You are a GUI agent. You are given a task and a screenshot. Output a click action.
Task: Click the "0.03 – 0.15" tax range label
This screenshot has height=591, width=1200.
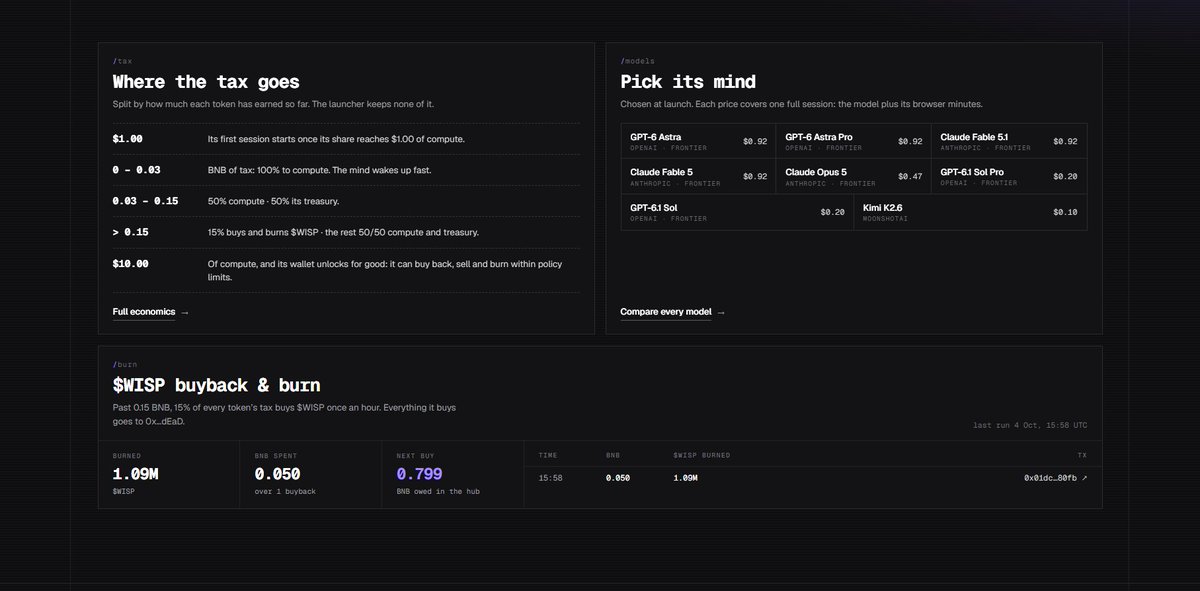pos(146,201)
